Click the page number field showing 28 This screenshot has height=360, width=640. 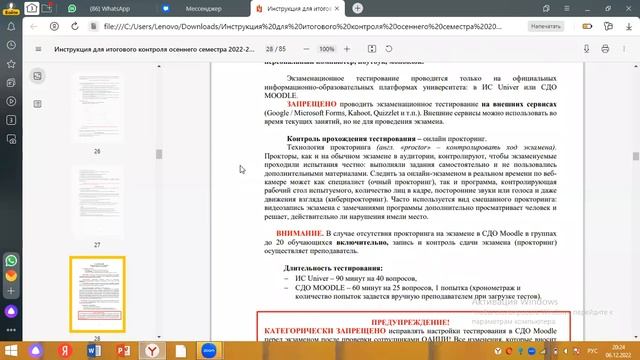click(269, 49)
